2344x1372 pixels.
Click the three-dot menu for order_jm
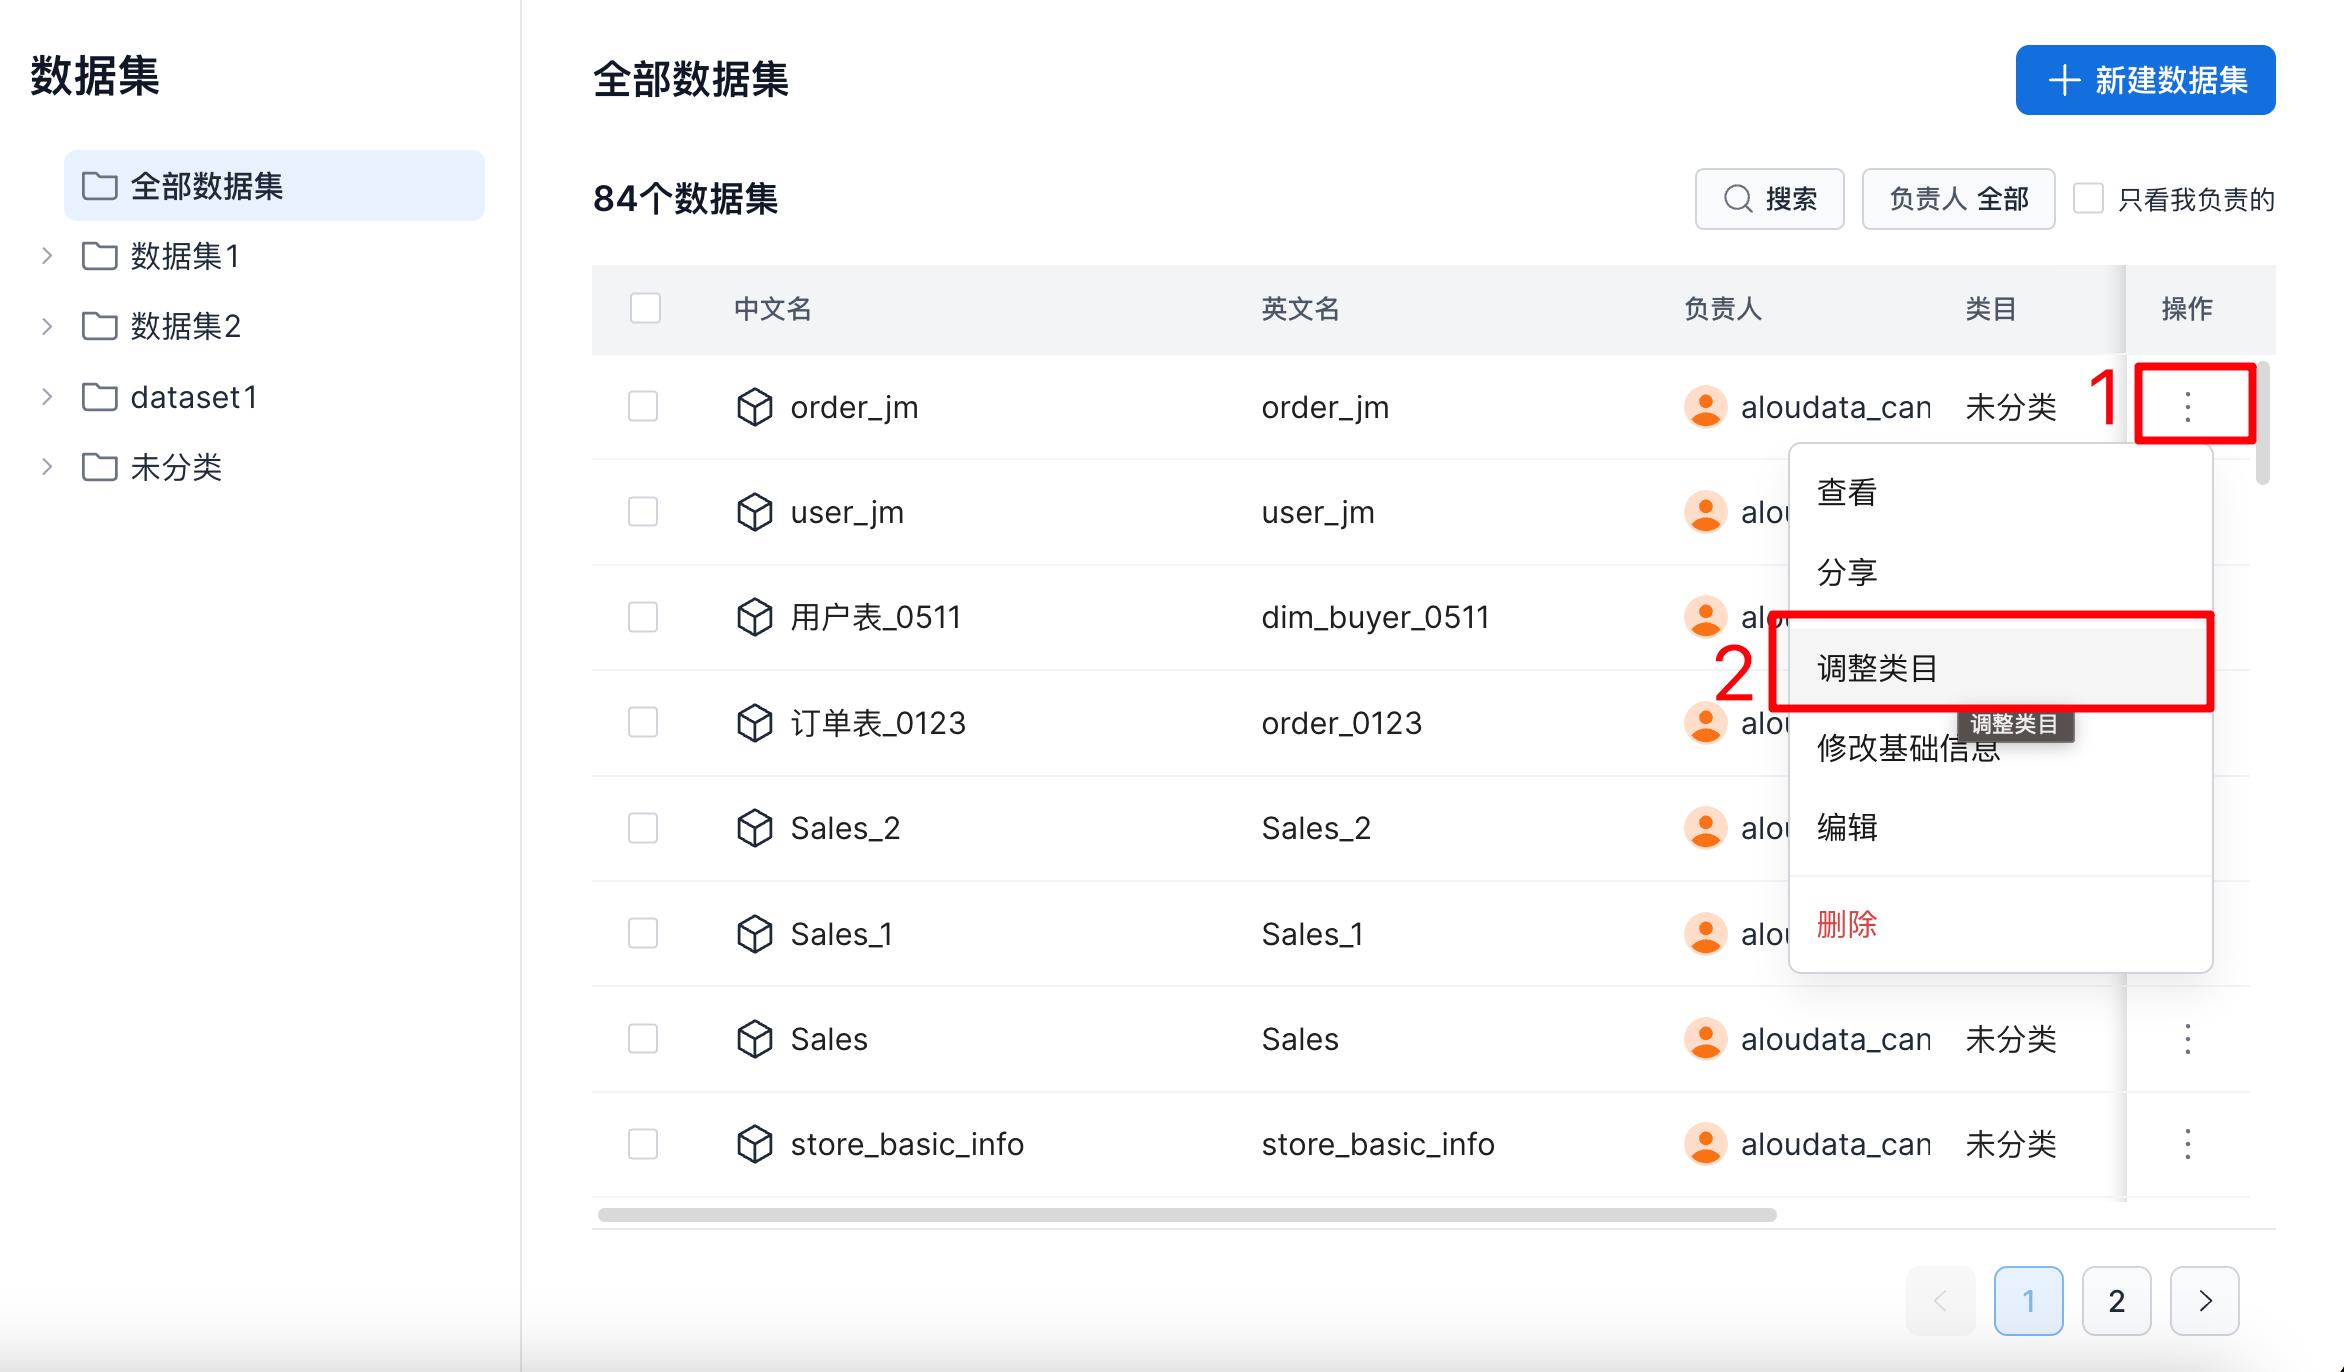[x=2187, y=406]
